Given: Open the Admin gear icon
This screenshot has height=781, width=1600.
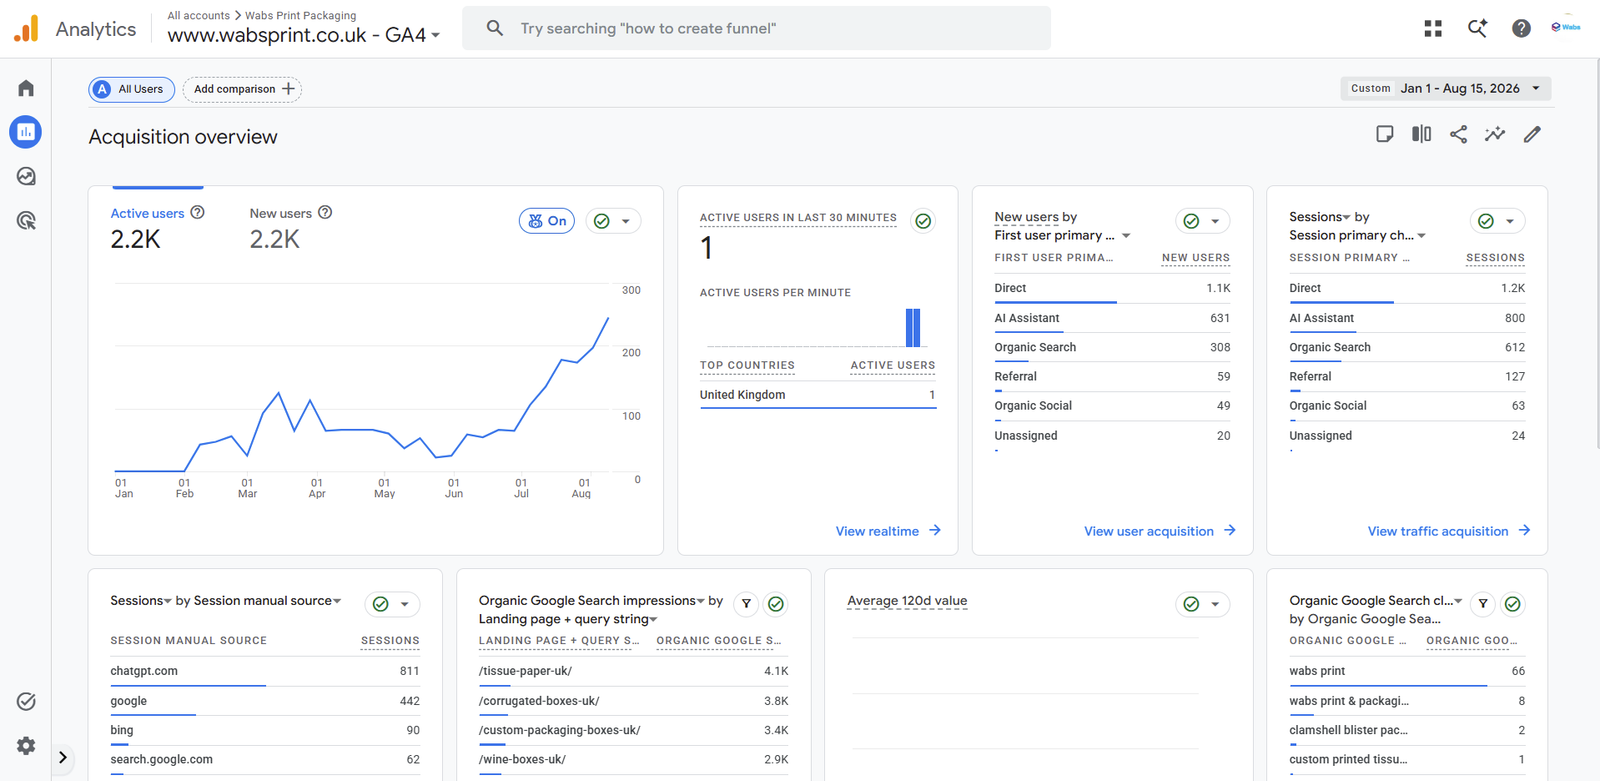Looking at the screenshot, I should (x=26, y=745).
